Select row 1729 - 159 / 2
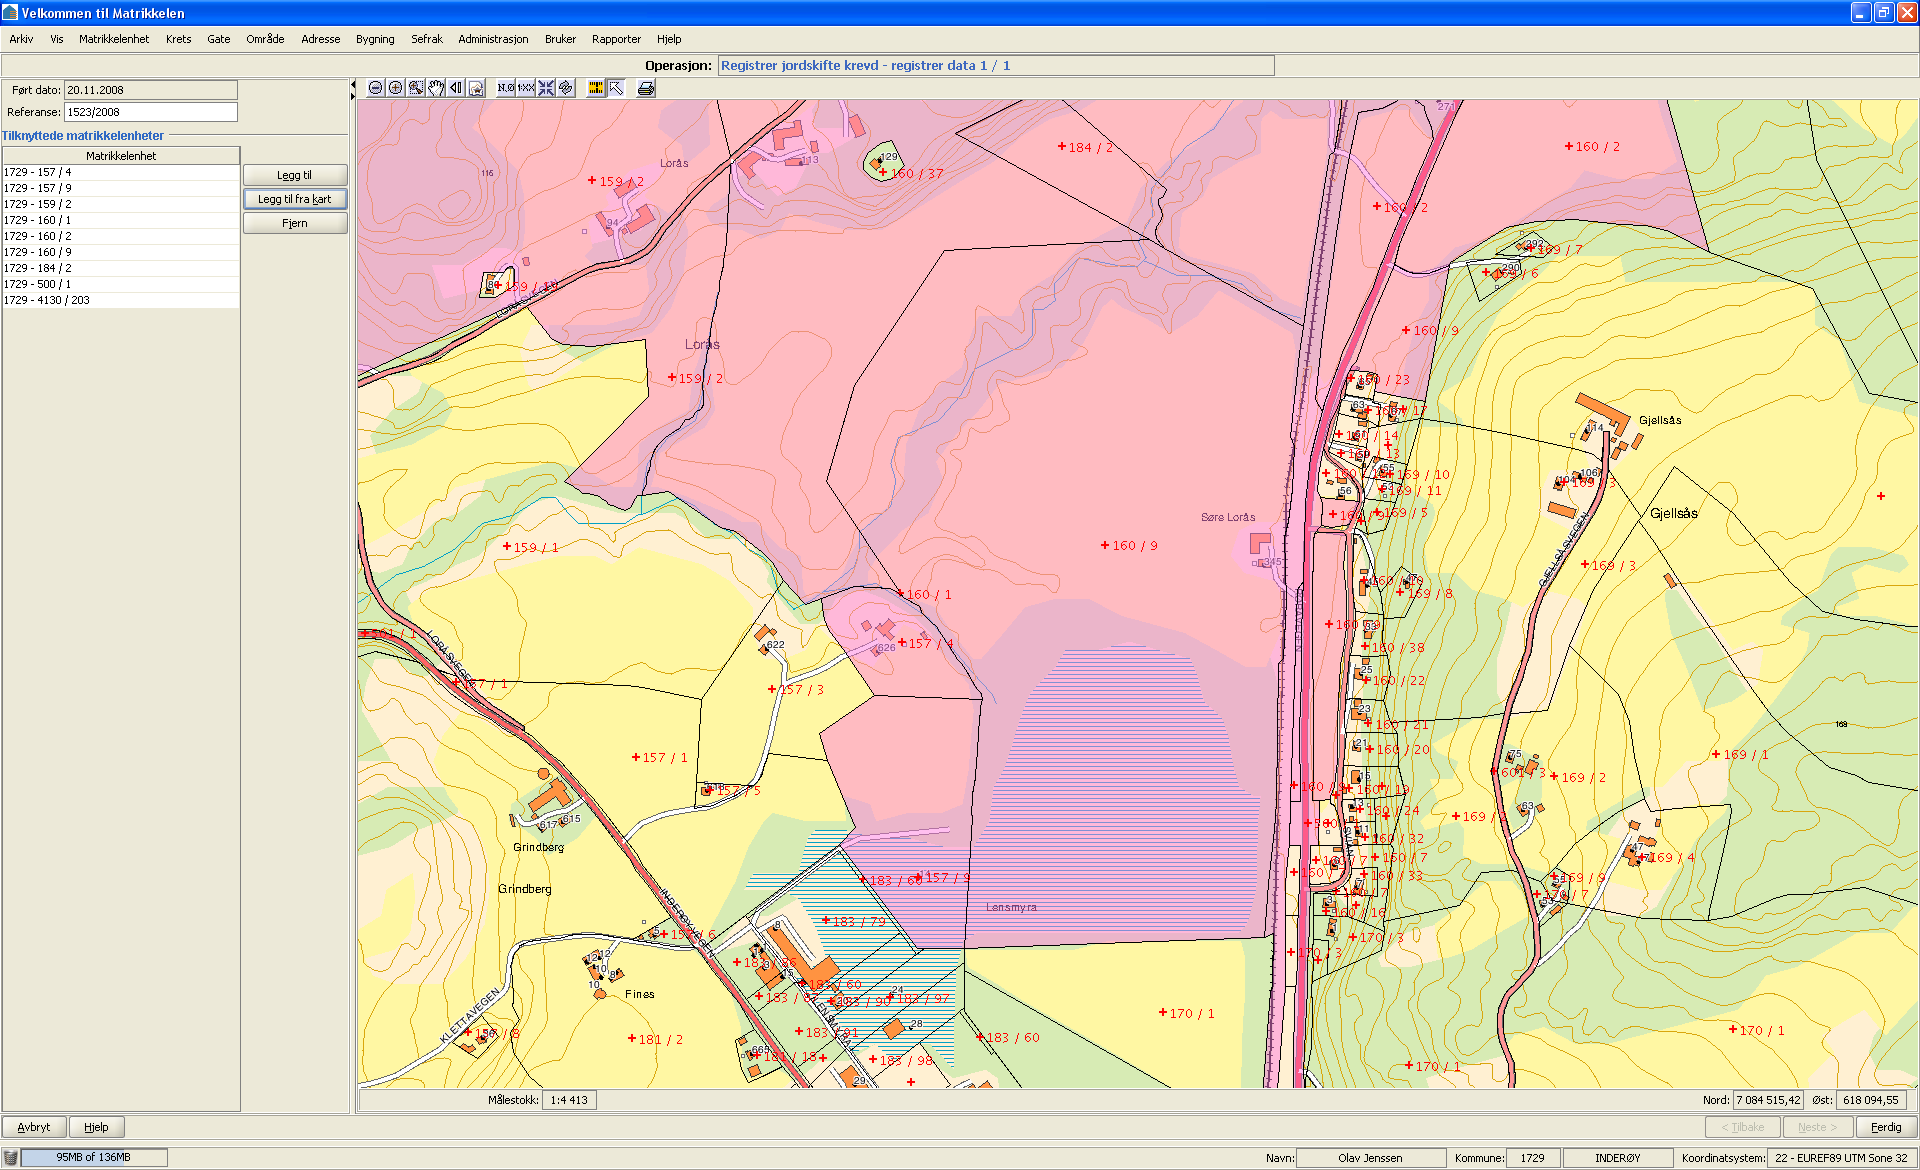 point(121,204)
